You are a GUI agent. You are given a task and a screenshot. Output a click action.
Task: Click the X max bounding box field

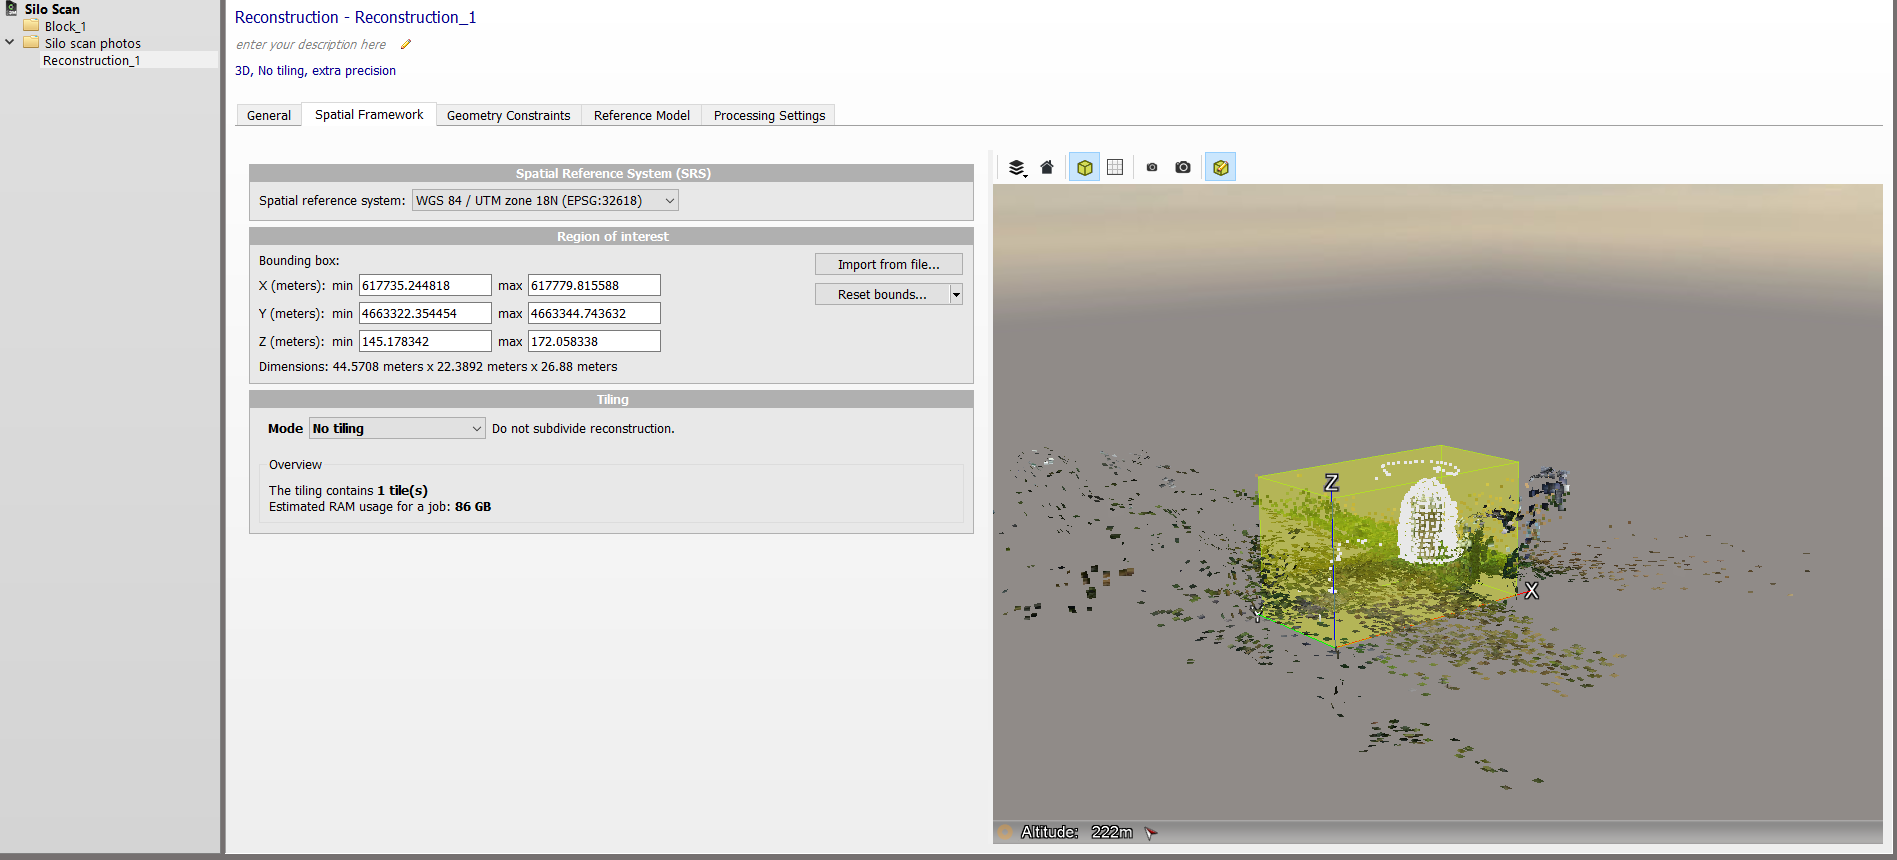594,285
